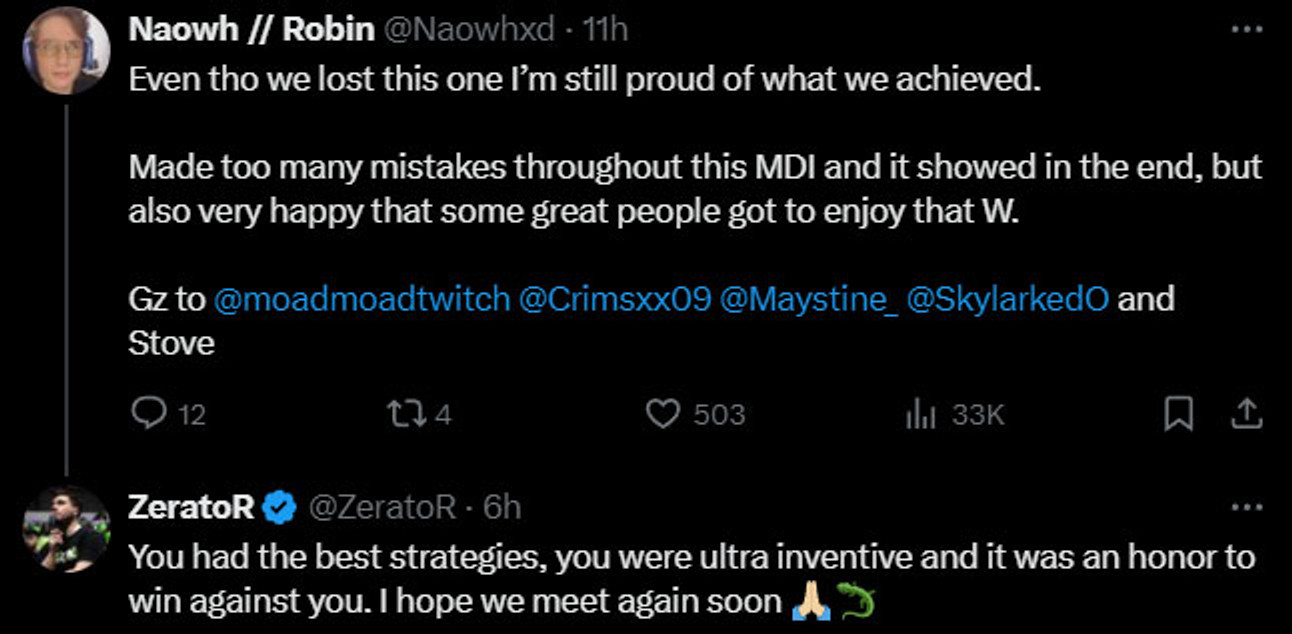Open the @moadmoadtwitch mention link
The width and height of the screenshot is (1292, 634).
(361, 299)
